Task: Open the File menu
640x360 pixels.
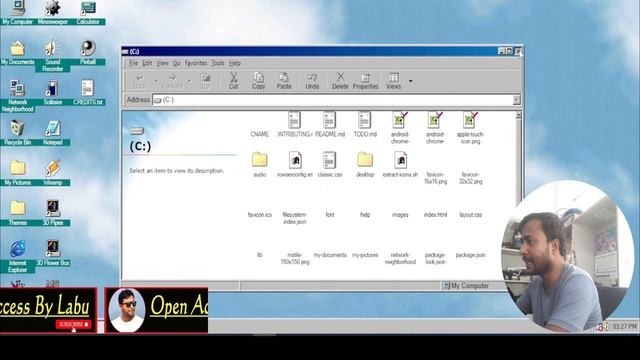Action: (133, 63)
